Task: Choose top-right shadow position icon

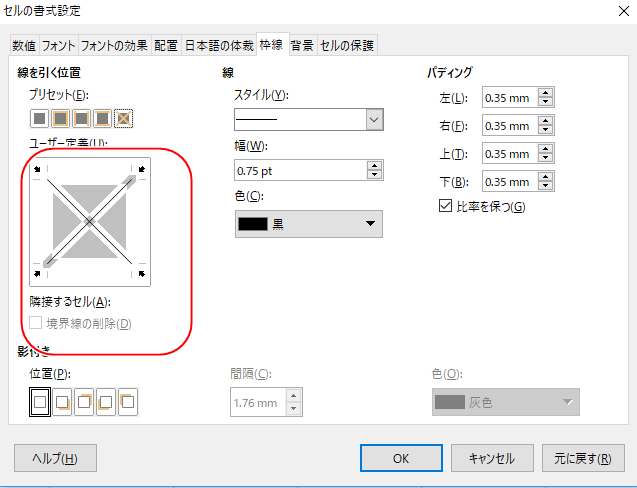Action: point(84,402)
